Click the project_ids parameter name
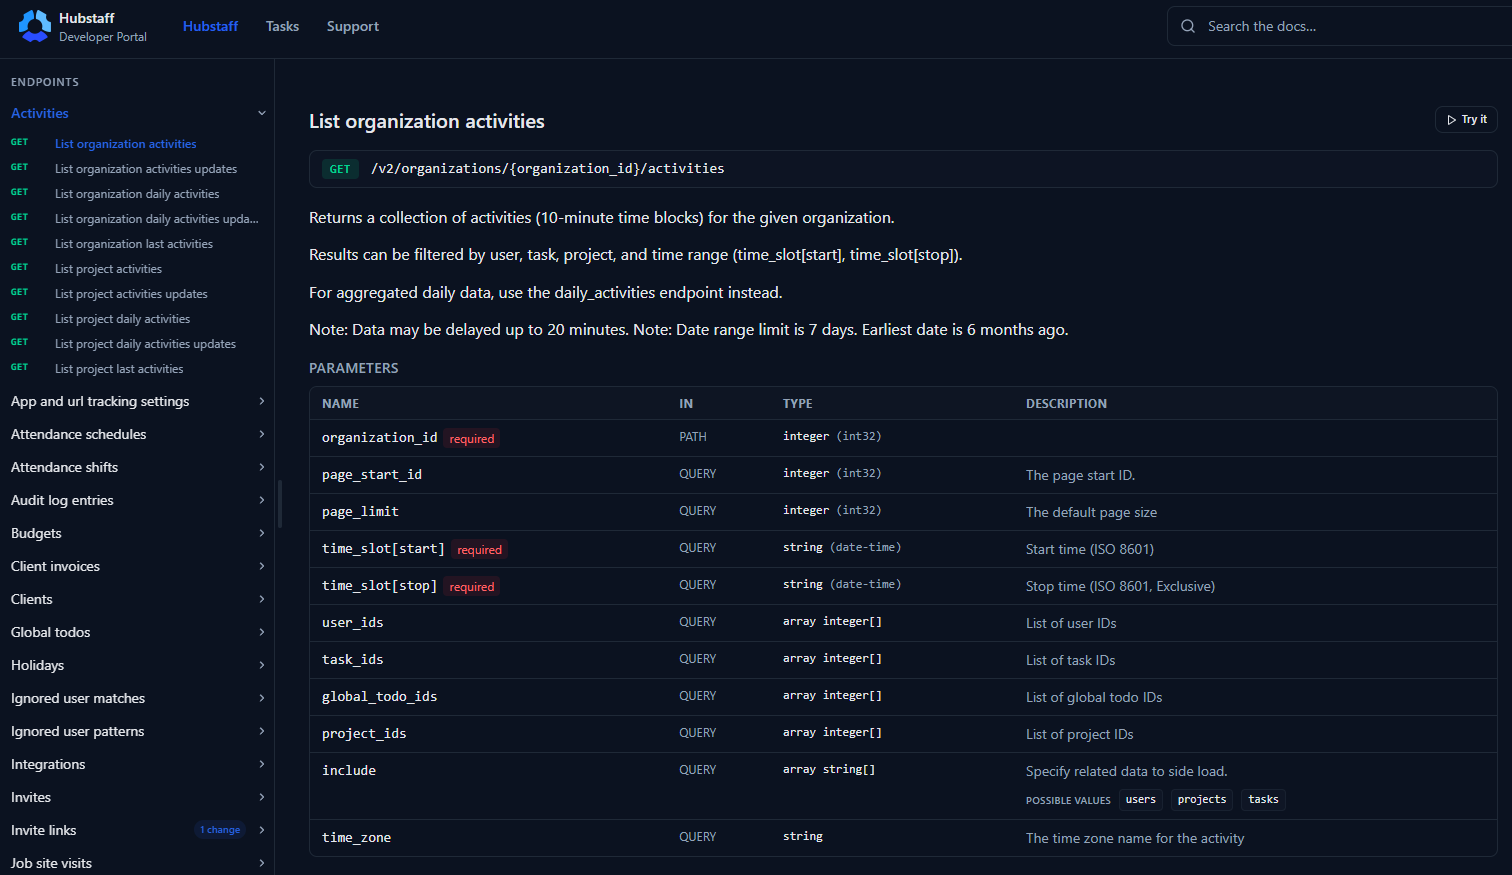This screenshot has width=1512, height=875. coord(364,734)
